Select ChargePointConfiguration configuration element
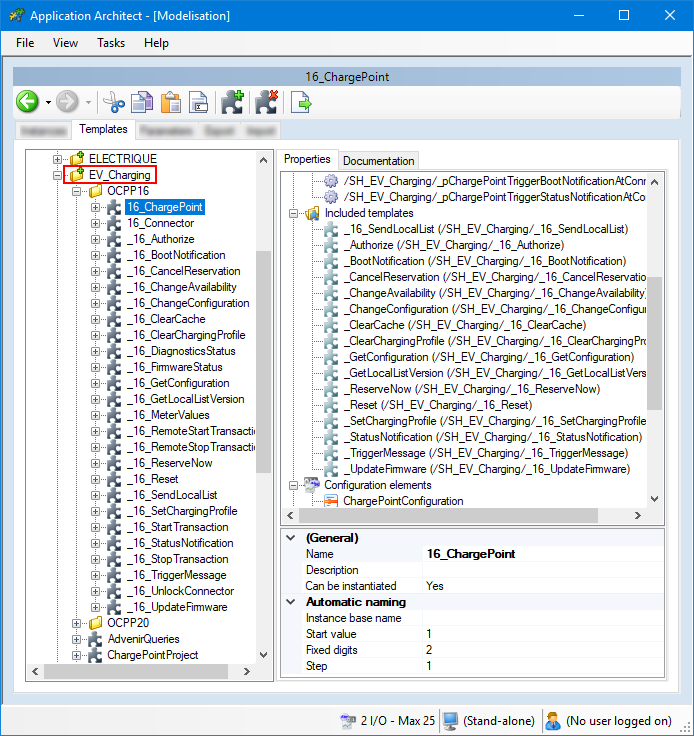The image size is (694, 736). (403, 501)
